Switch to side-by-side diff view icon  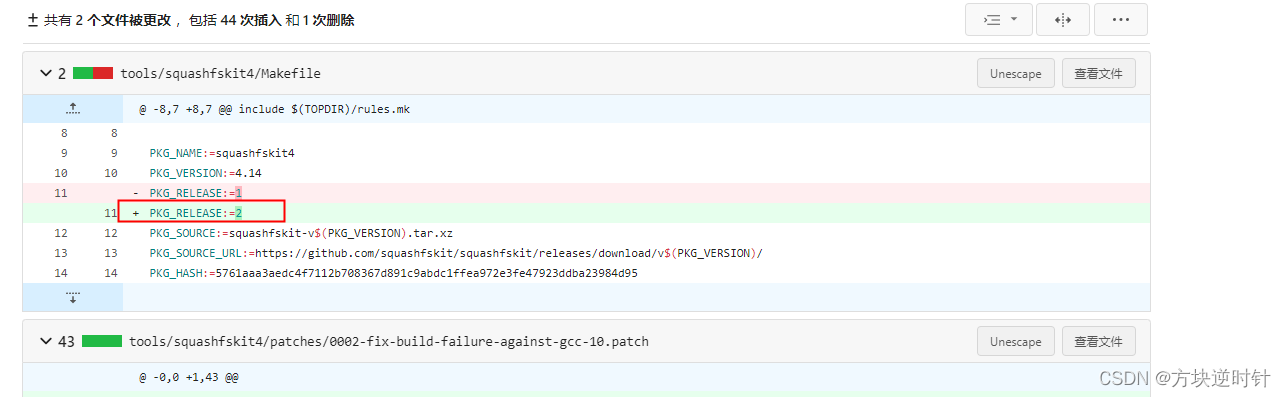pos(1062,19)
